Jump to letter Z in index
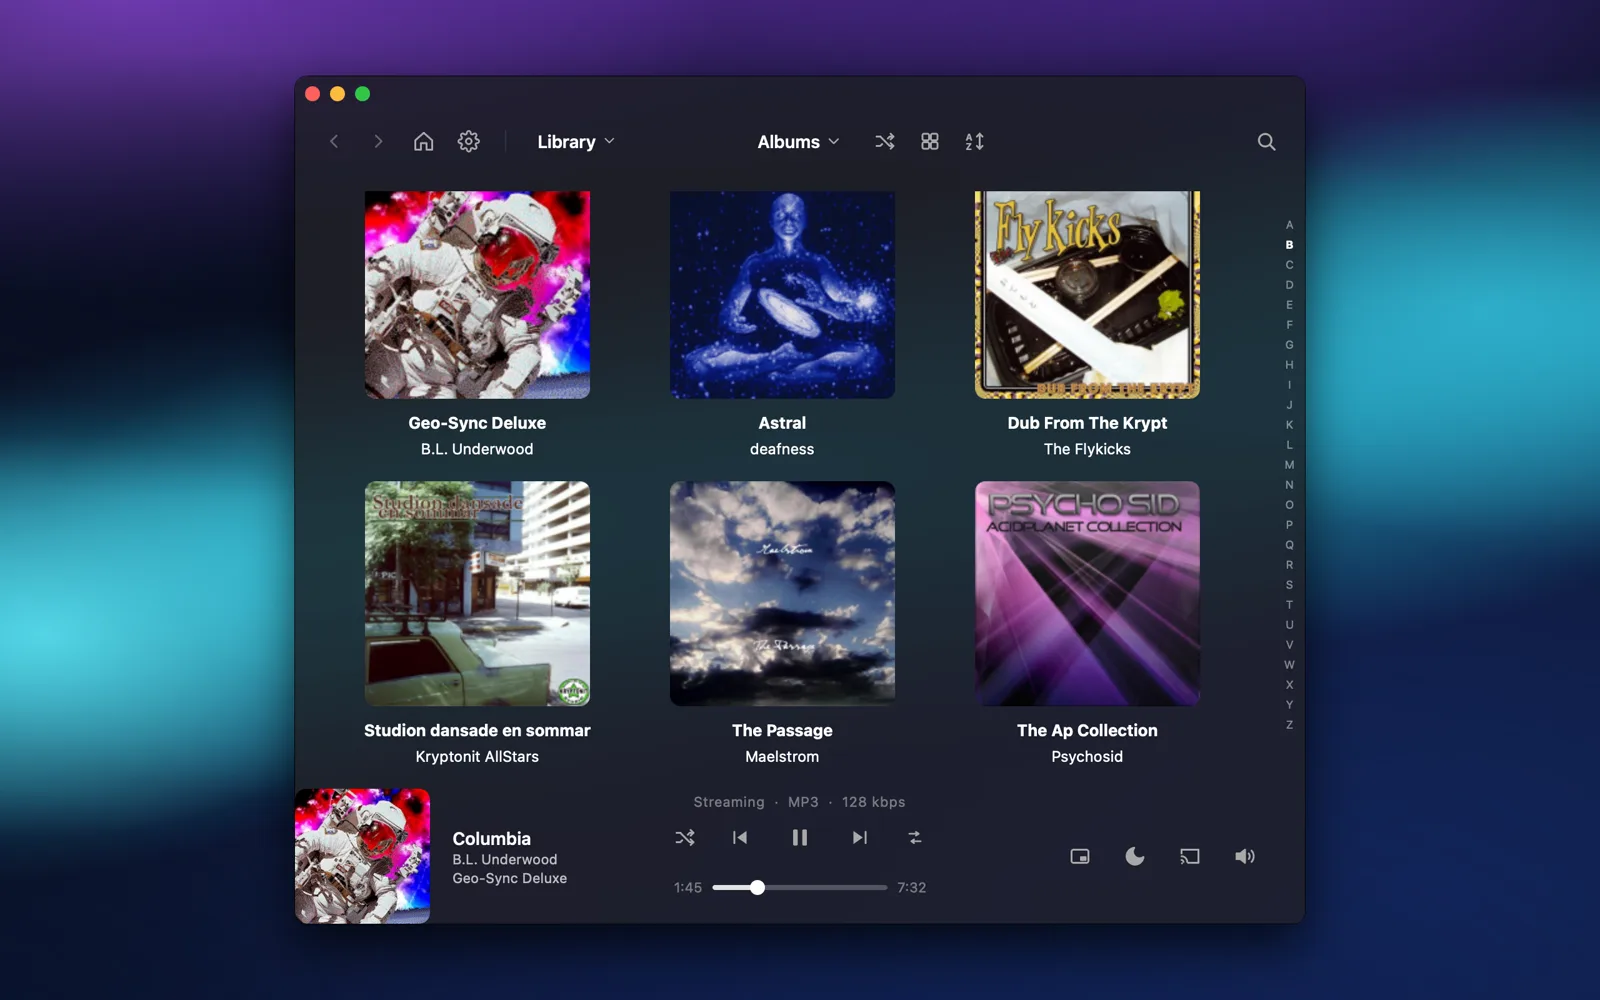This screenshot has height=1000, width=1600. click(1289, 725)
